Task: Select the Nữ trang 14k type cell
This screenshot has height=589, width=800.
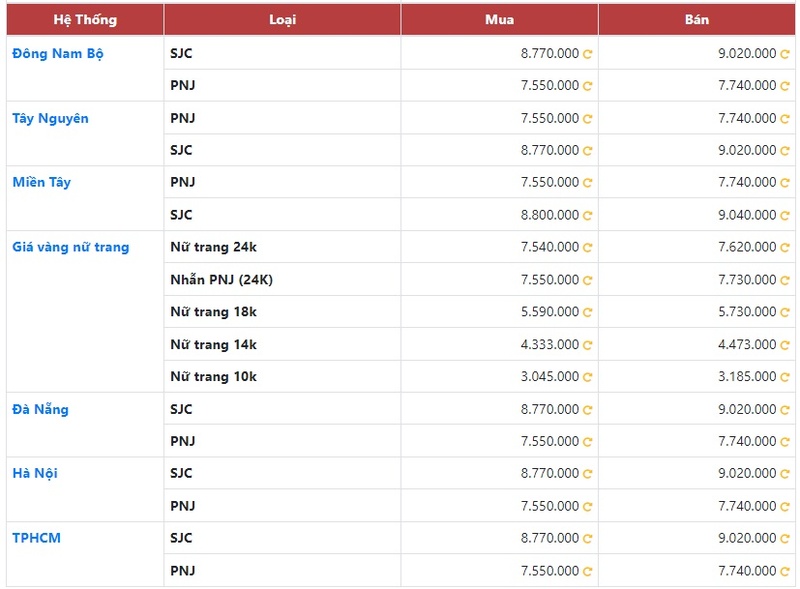Action: pos(283,345)
